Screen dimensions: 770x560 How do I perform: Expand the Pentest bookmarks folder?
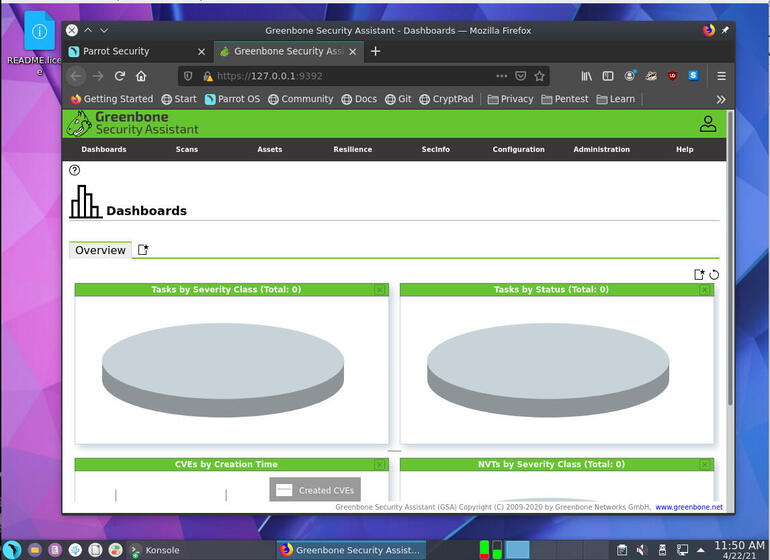[565, 99]
